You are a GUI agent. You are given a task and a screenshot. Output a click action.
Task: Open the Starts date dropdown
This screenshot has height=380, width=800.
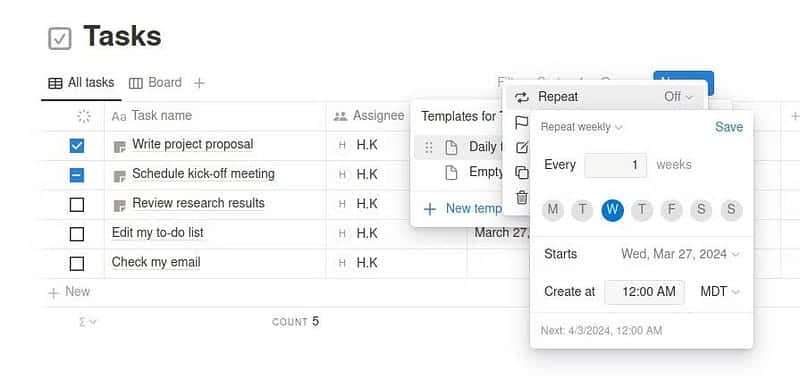point(680,254)
